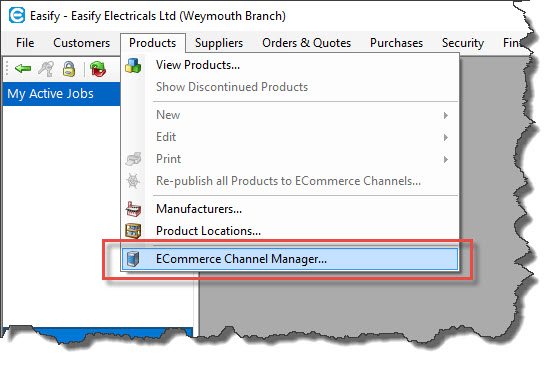Click the web icon beside Re-publish all Products
Image resolution: width=558 pixels, height=368 pixels.
133,181
